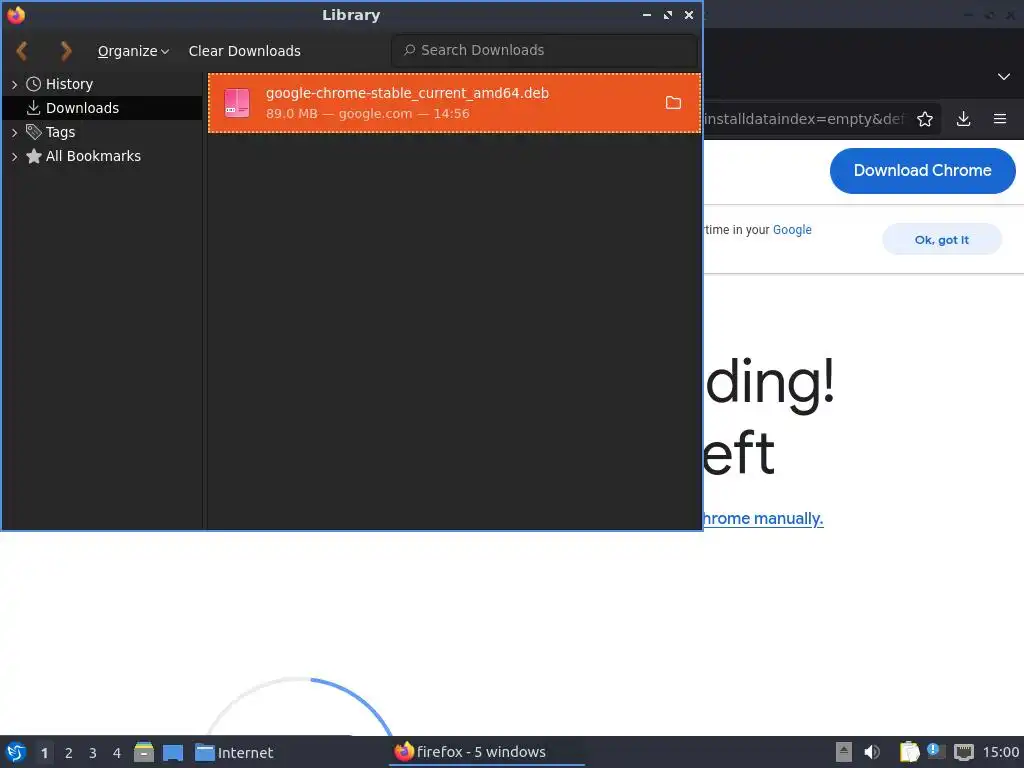Expand the All Bookmarks tree item
Viewport: 1024px width, 768px height.
(x=14, y=157)
